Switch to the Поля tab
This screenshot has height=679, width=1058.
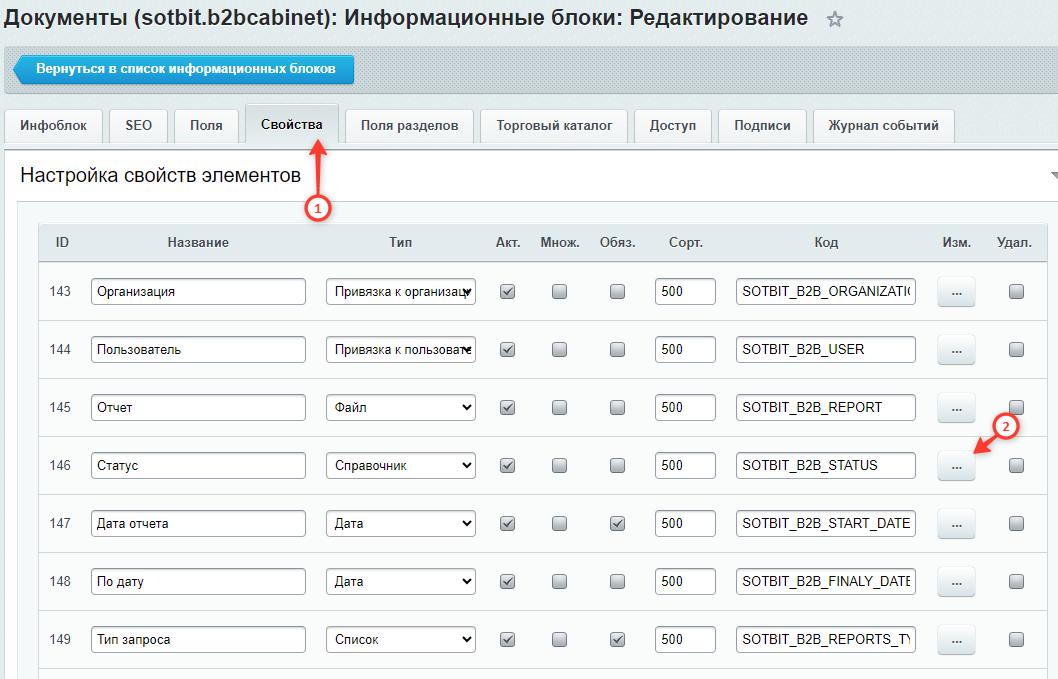pyautogui.click(x=206, y=126)
